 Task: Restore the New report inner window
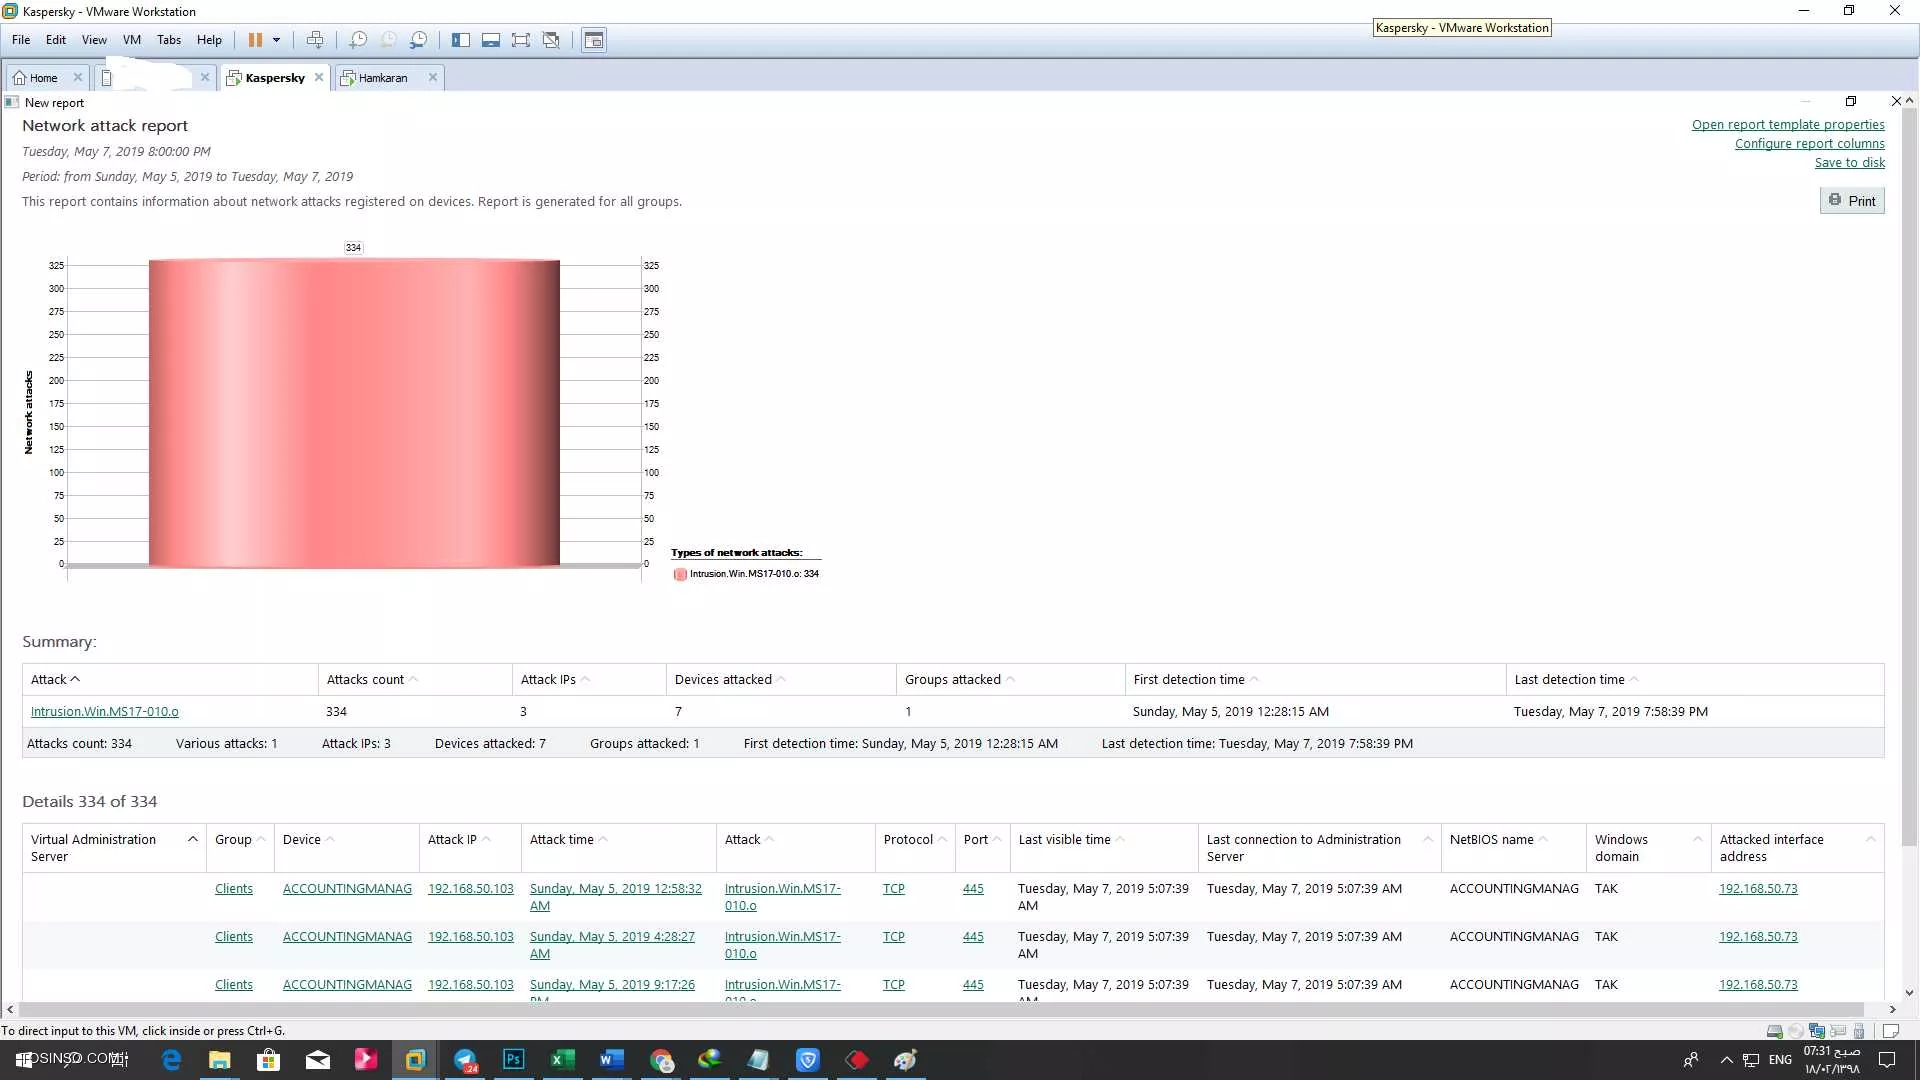point(1851,101)
